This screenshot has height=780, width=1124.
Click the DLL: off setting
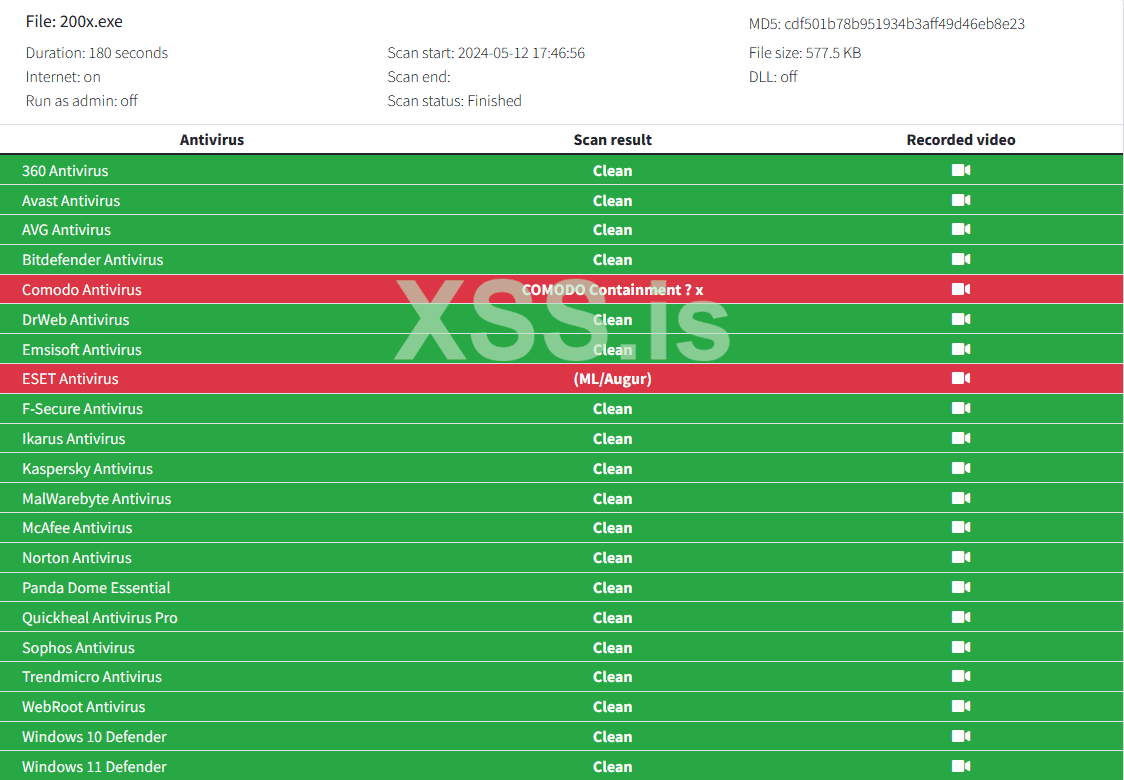[773, 77]
